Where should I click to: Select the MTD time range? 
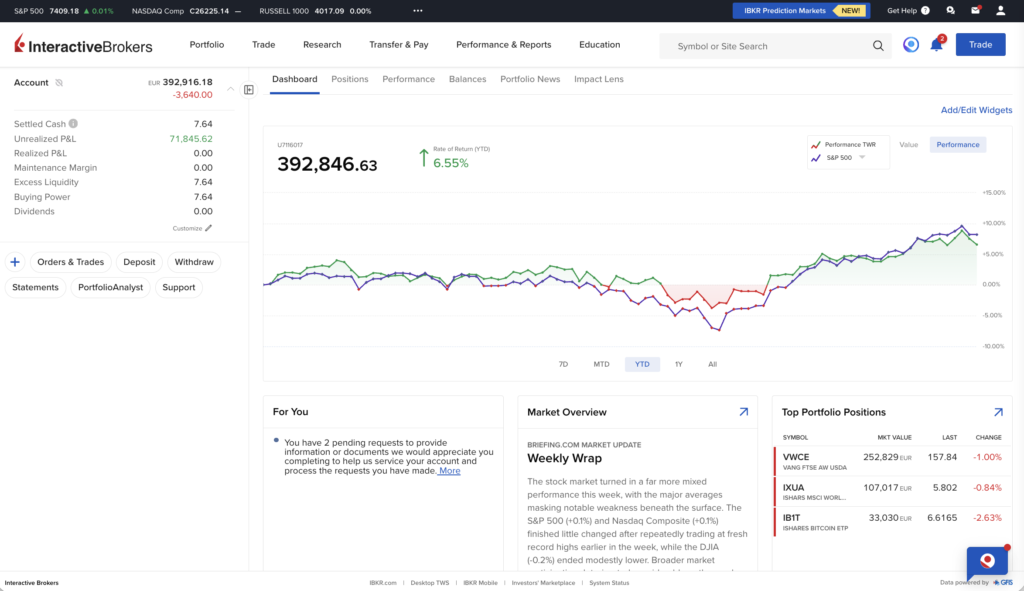pyautogui.click(x=601, y=364)
